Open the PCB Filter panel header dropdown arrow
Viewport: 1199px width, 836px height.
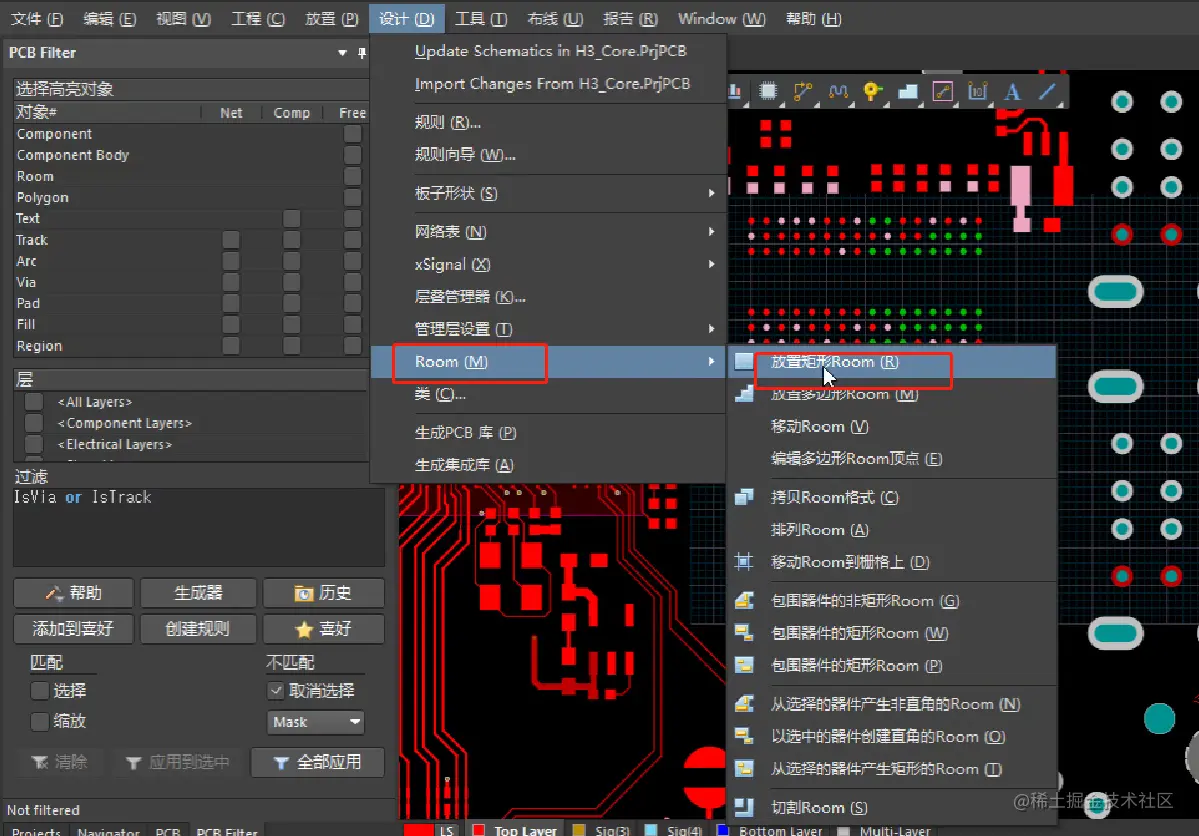[342, 52]
